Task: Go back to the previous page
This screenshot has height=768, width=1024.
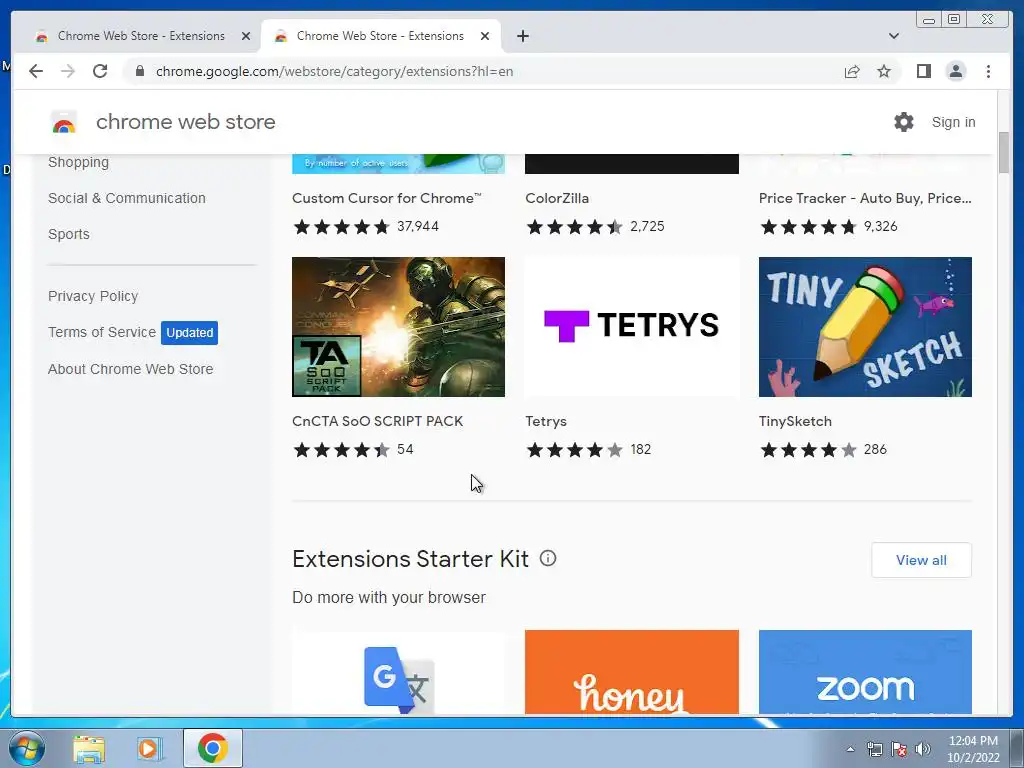Action: [36, 71]
